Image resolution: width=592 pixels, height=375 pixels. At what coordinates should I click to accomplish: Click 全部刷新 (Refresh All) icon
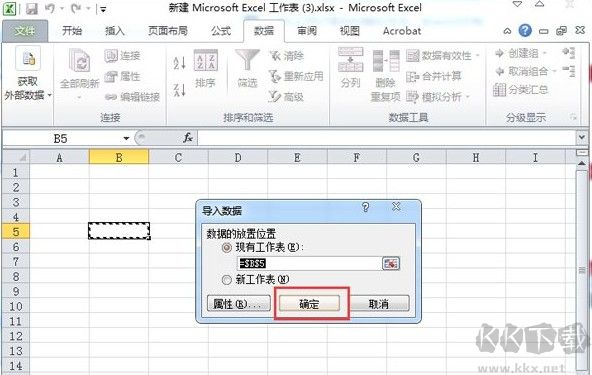coord(80,60)
